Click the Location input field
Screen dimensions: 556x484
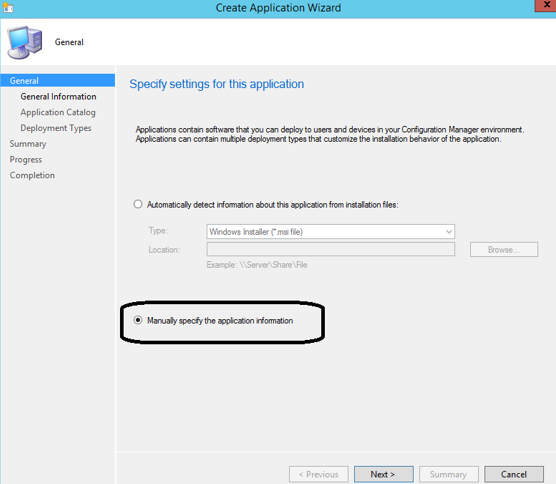[x=330, y=249]
